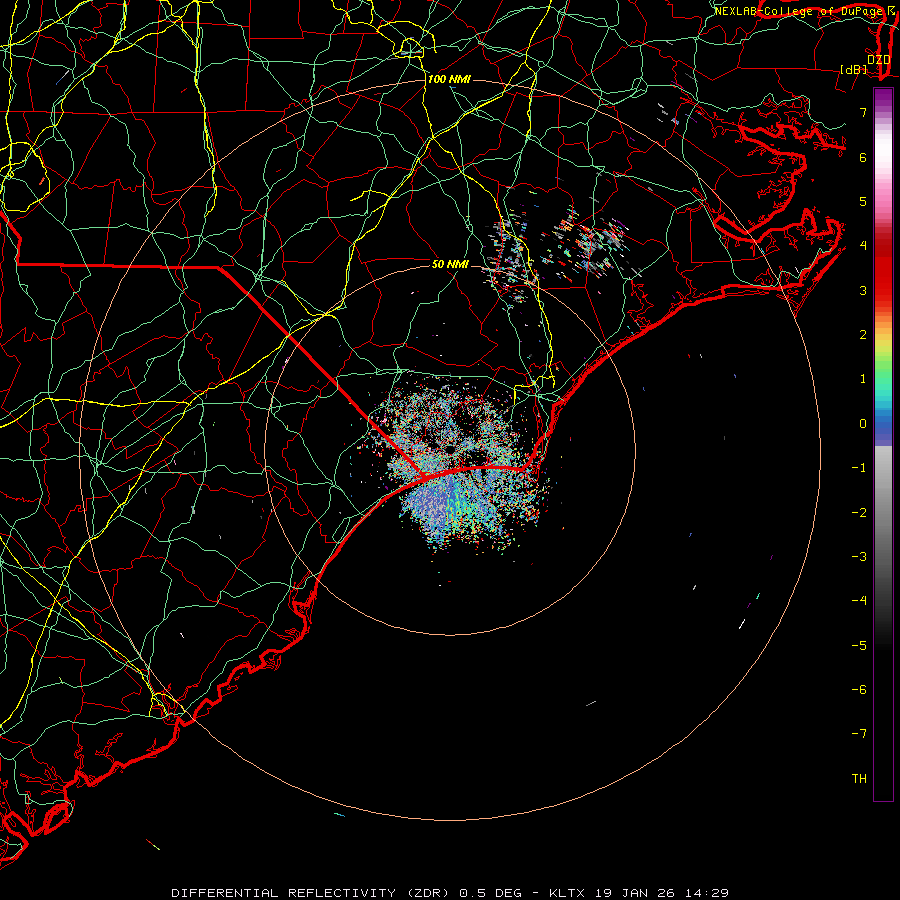Image resolution: width=900 pixels, height=900 pixels.
Task: Select the 4 value on the color scale
Action: coord(863,246)
